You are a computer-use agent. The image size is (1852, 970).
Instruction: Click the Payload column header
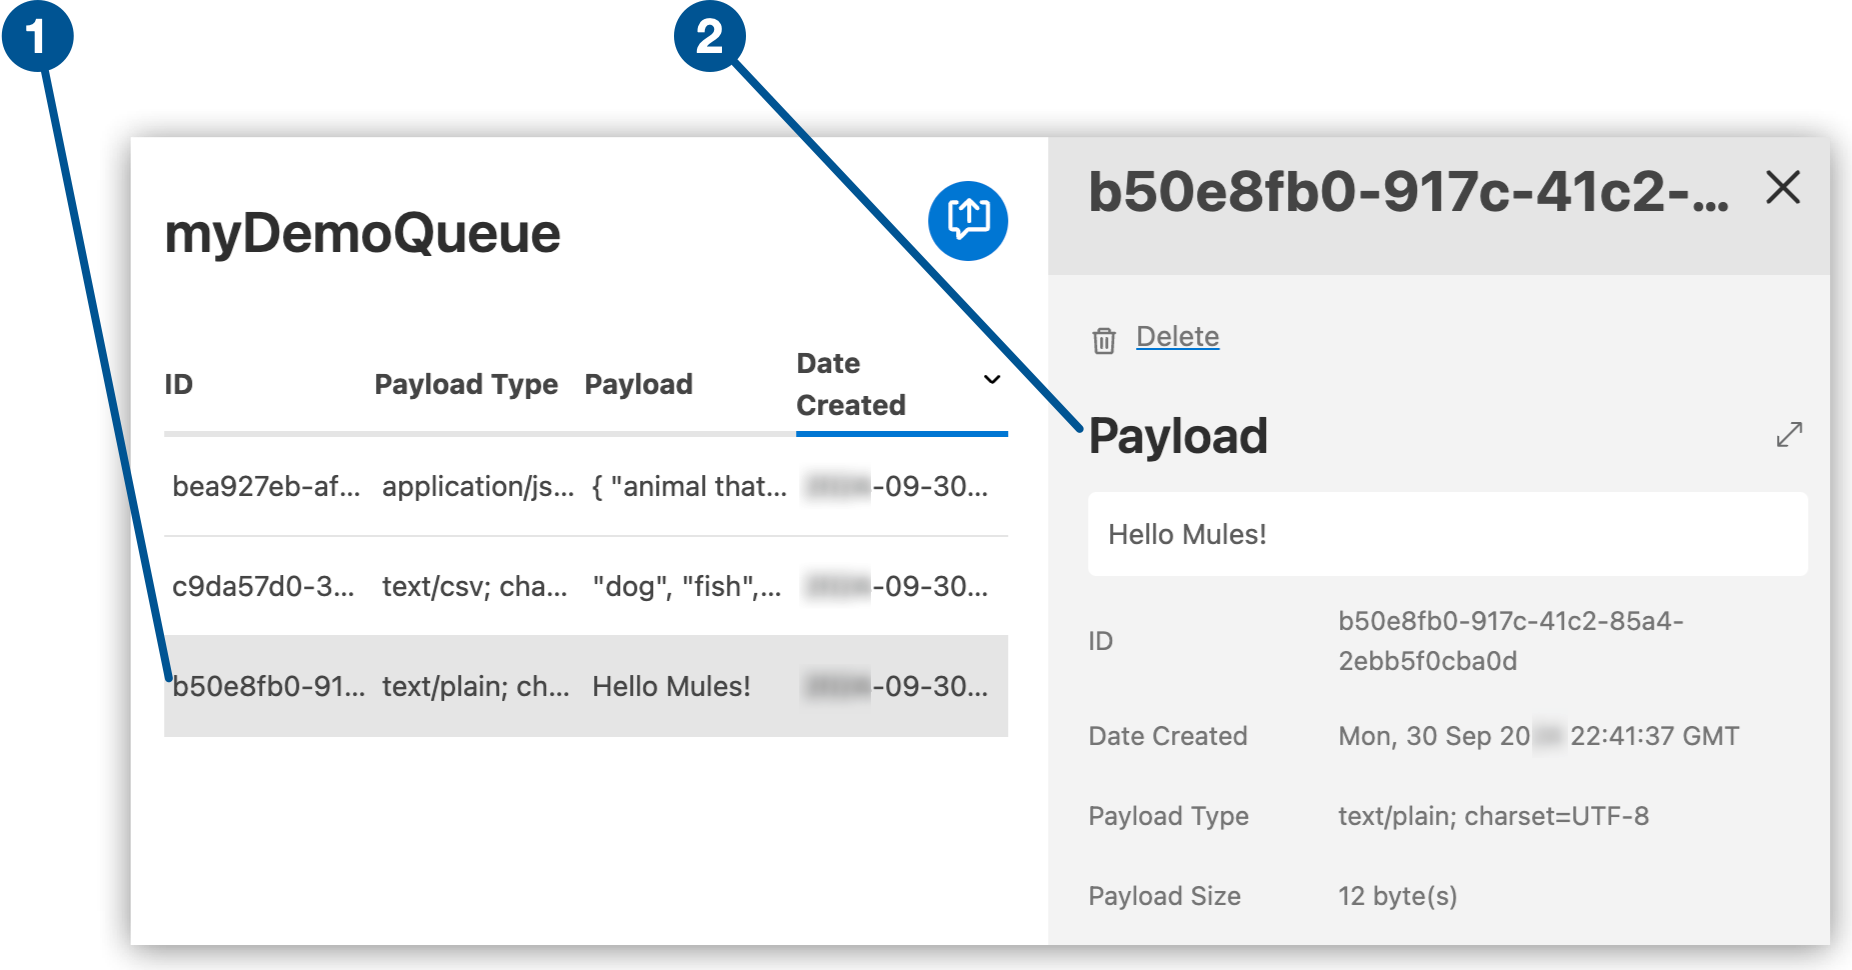(639, 383)
